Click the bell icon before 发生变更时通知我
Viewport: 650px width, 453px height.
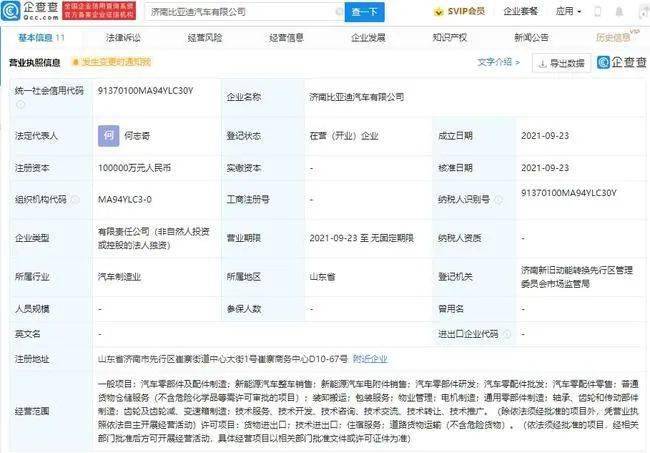(75, 62)
